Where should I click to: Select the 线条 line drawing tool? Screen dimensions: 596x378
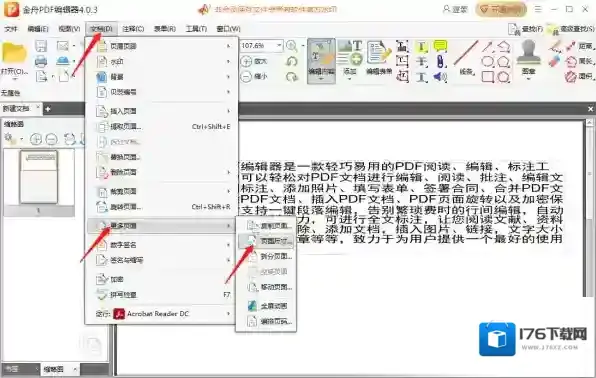(x=466, y=58)
